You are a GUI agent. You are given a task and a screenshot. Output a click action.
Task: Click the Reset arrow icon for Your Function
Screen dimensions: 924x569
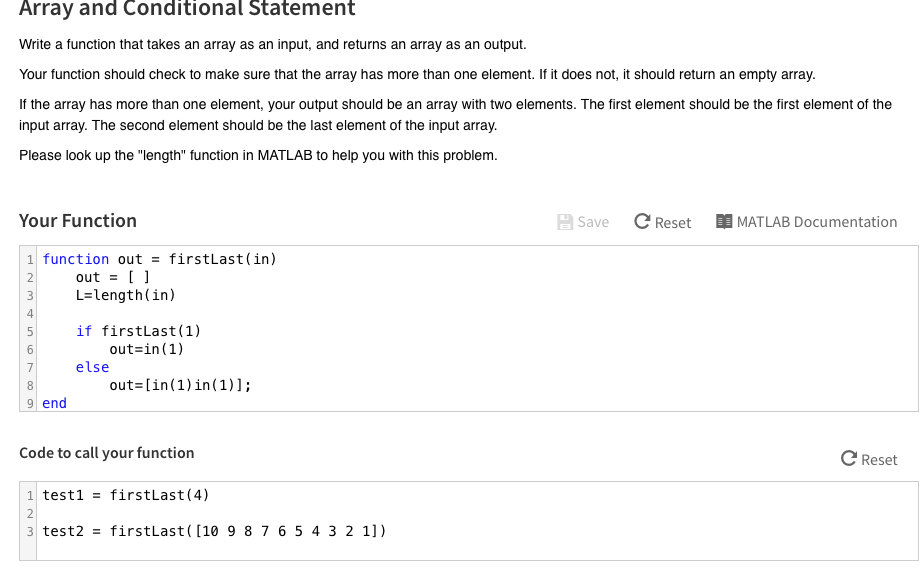[x=642, y=221]
